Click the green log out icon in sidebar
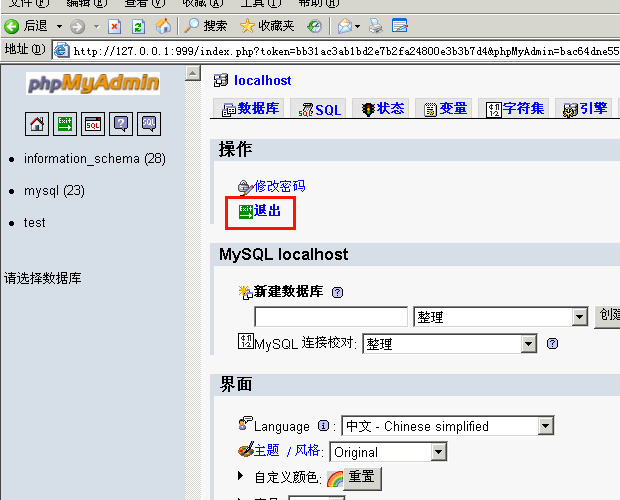 (65, 124)
